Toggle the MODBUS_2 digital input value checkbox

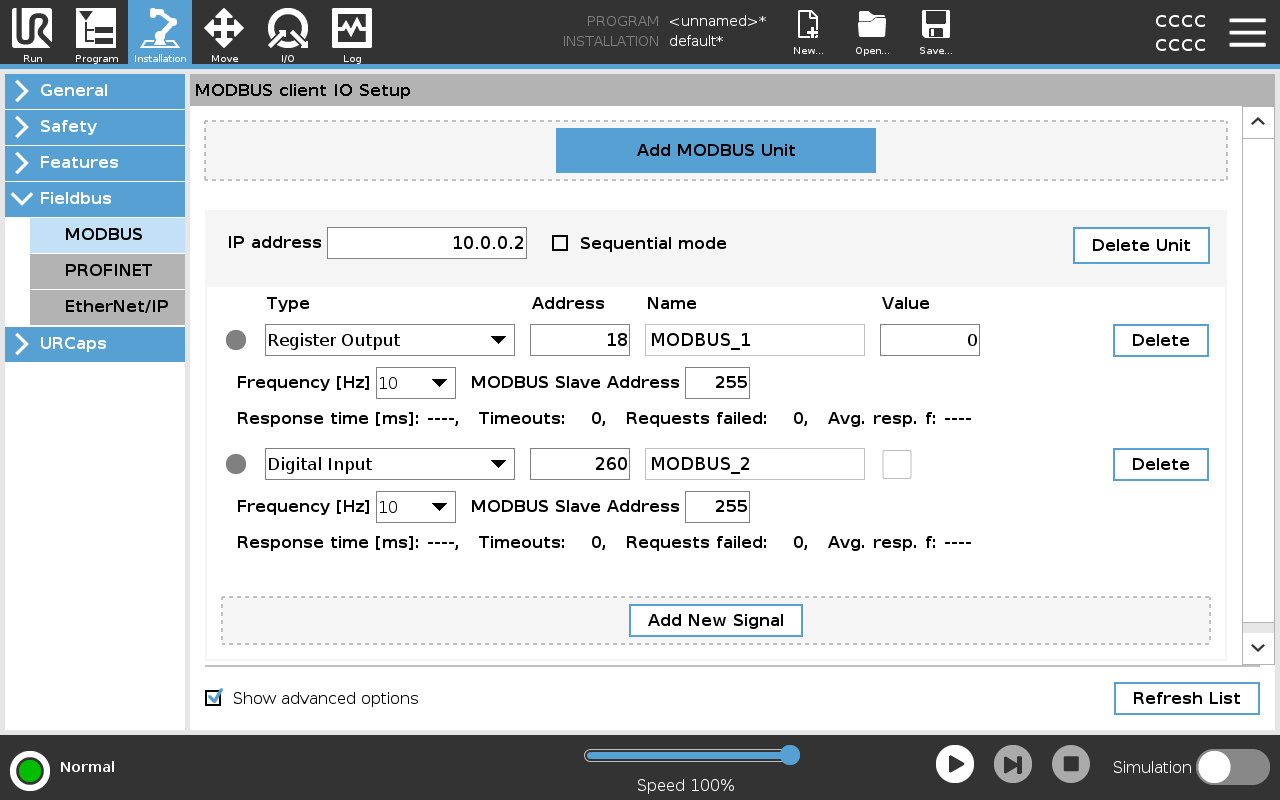click(897, 463)
